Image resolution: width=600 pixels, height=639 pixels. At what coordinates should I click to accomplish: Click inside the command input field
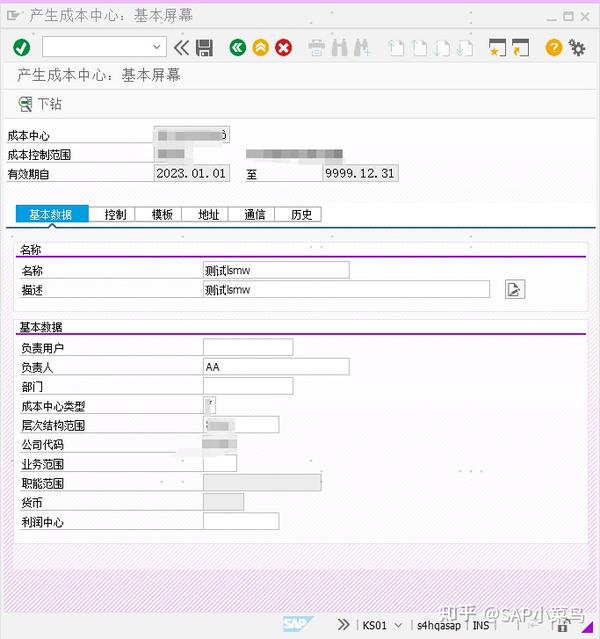98,47
